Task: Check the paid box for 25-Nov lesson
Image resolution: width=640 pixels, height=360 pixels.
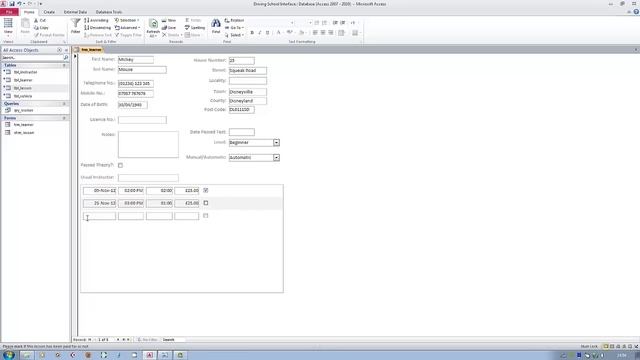Action: (x=206, y=203)
